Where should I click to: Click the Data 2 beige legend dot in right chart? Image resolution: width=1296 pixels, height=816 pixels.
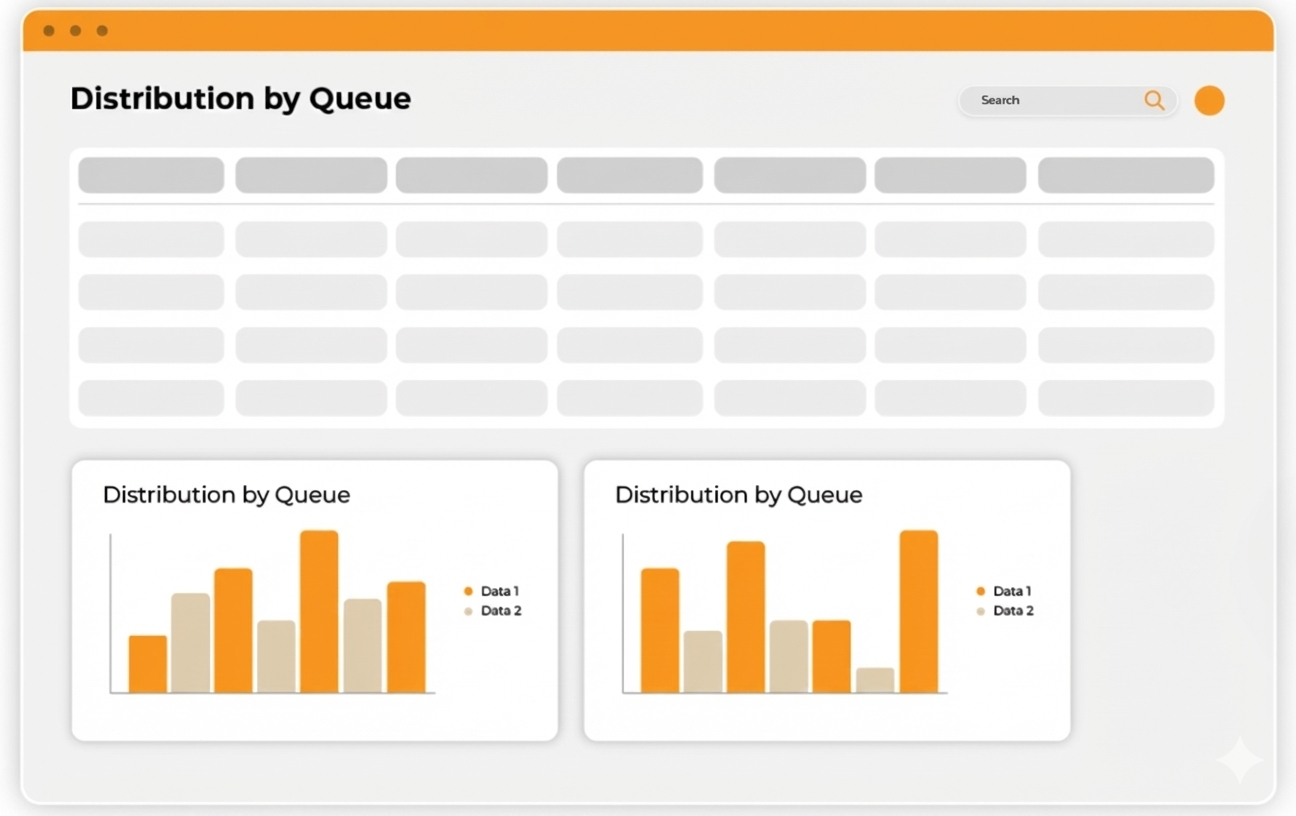point(981,611)
